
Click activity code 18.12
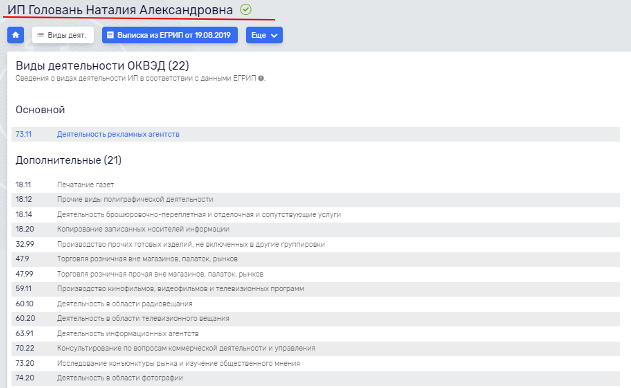click(24, 200)
